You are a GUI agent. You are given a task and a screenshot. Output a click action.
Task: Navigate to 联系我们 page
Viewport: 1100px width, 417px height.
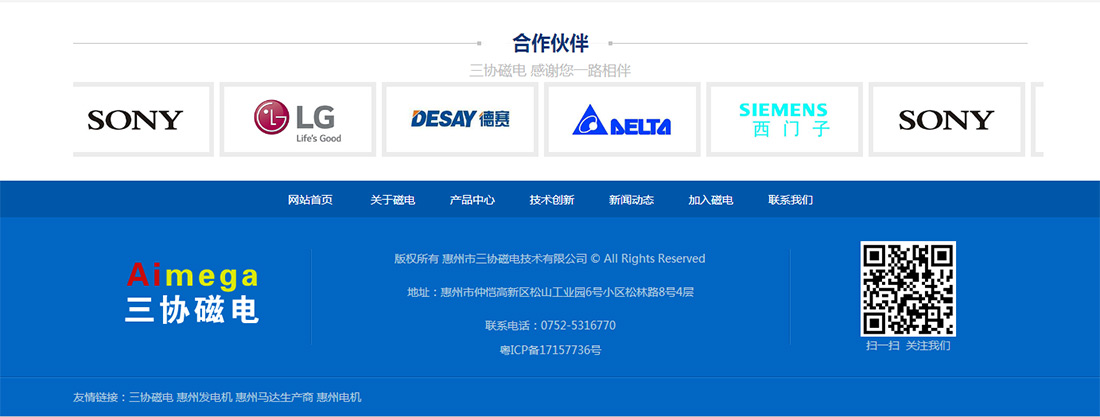(790, 200)
